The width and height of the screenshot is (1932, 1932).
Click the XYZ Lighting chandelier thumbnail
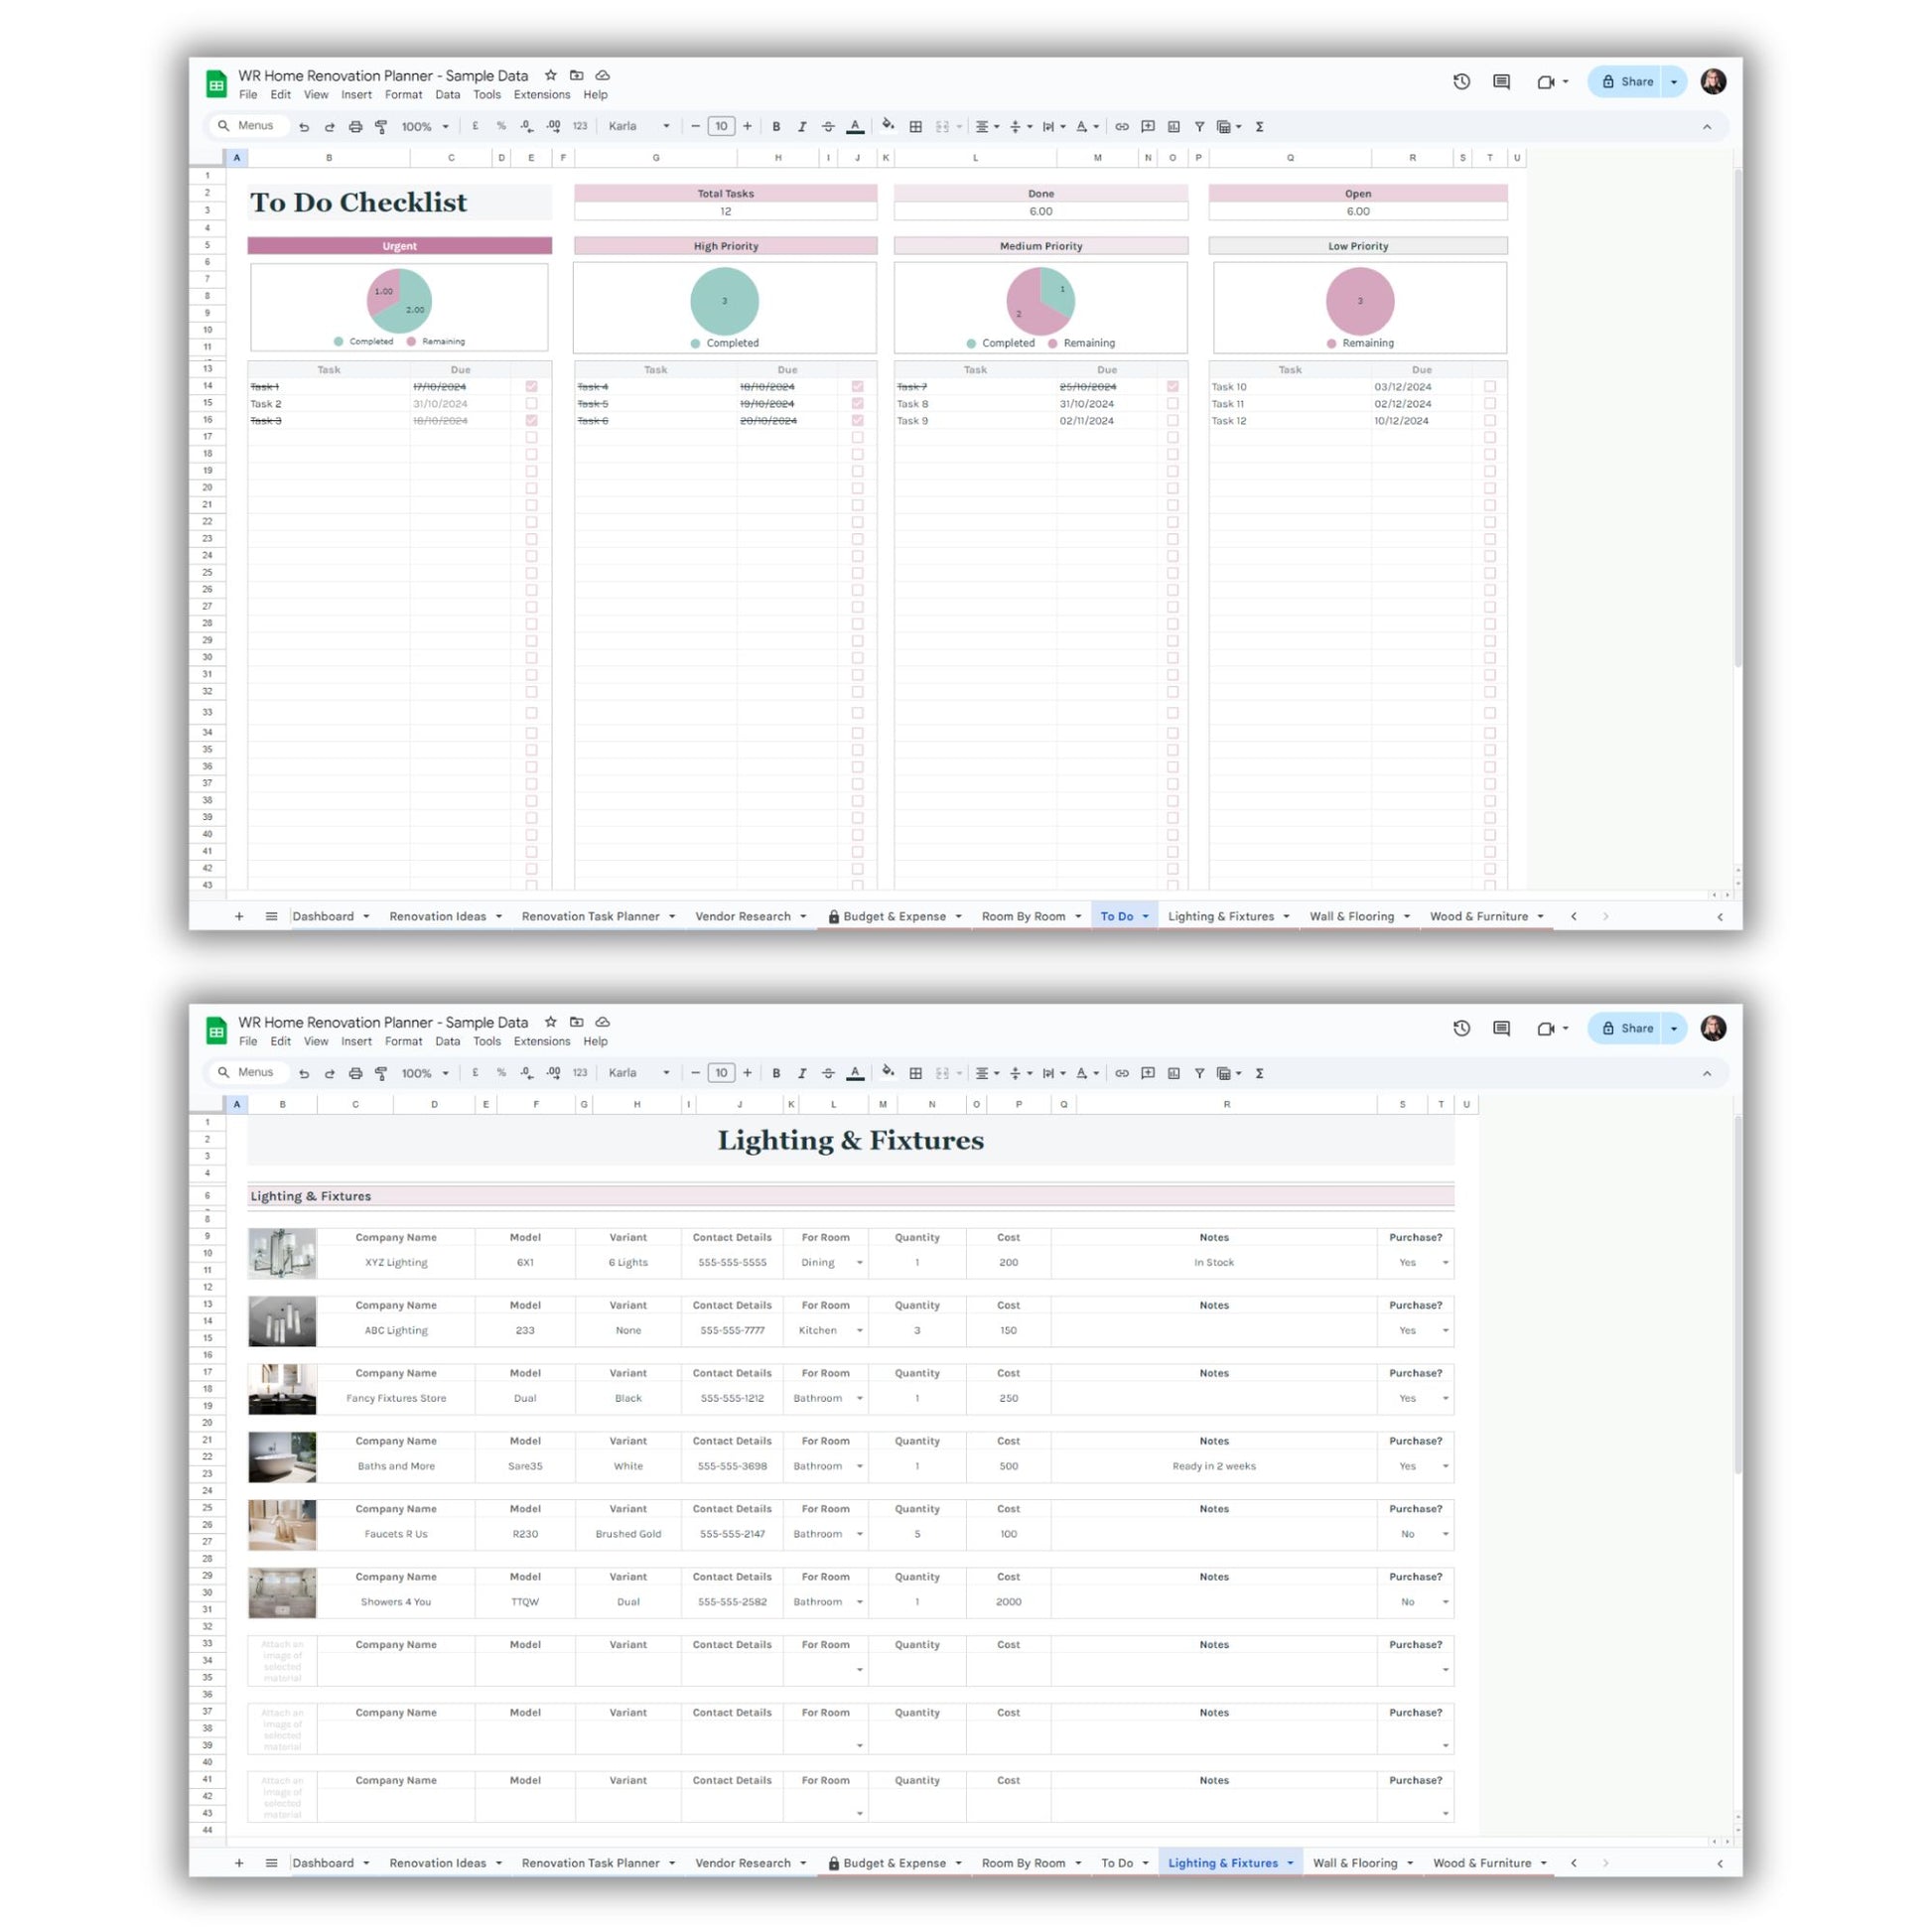pyautogui.click(x=282, y=1253)
